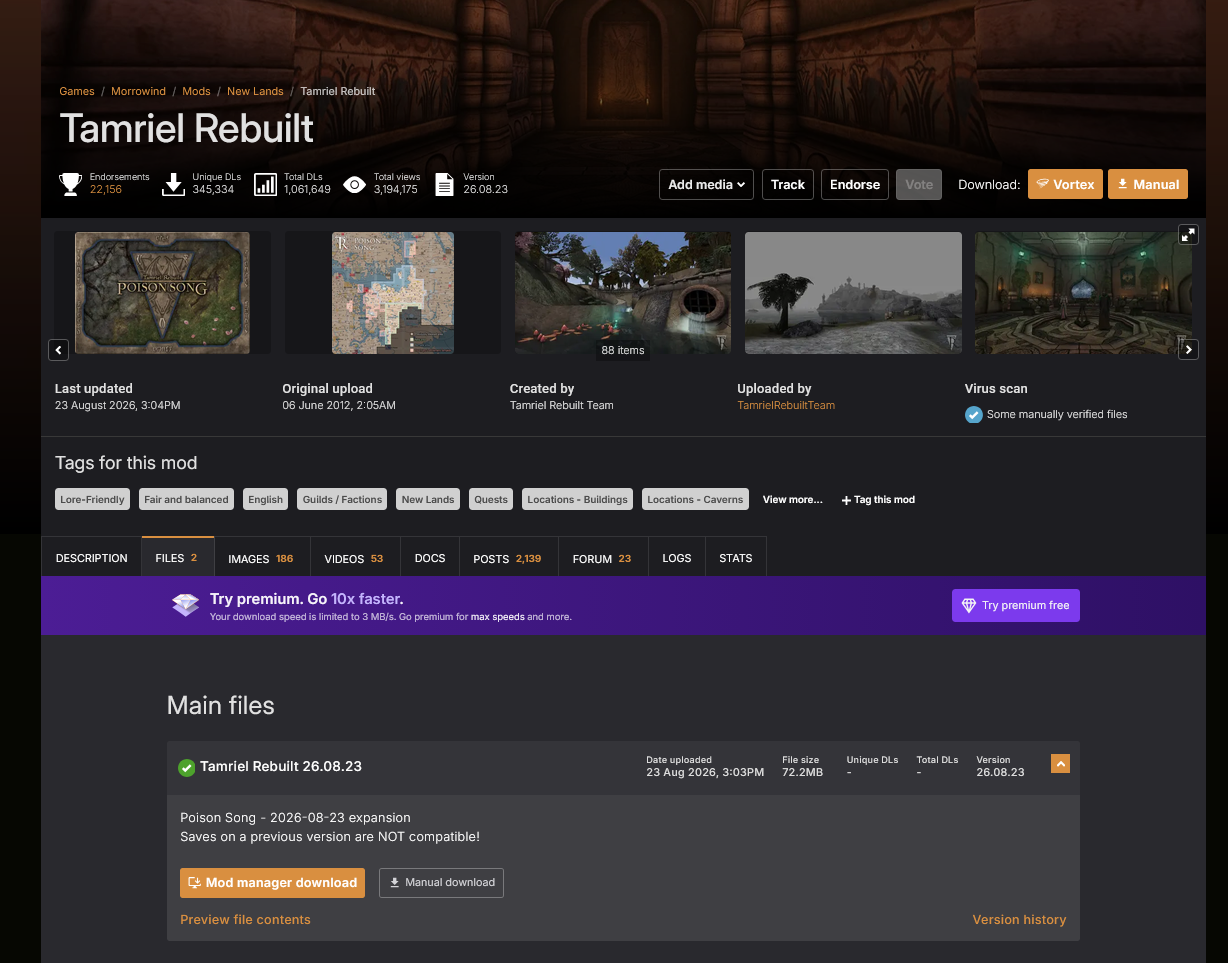Click the 22,156 endorsements count
This screenshot has height=963, width=1228.
click(106, 190)
